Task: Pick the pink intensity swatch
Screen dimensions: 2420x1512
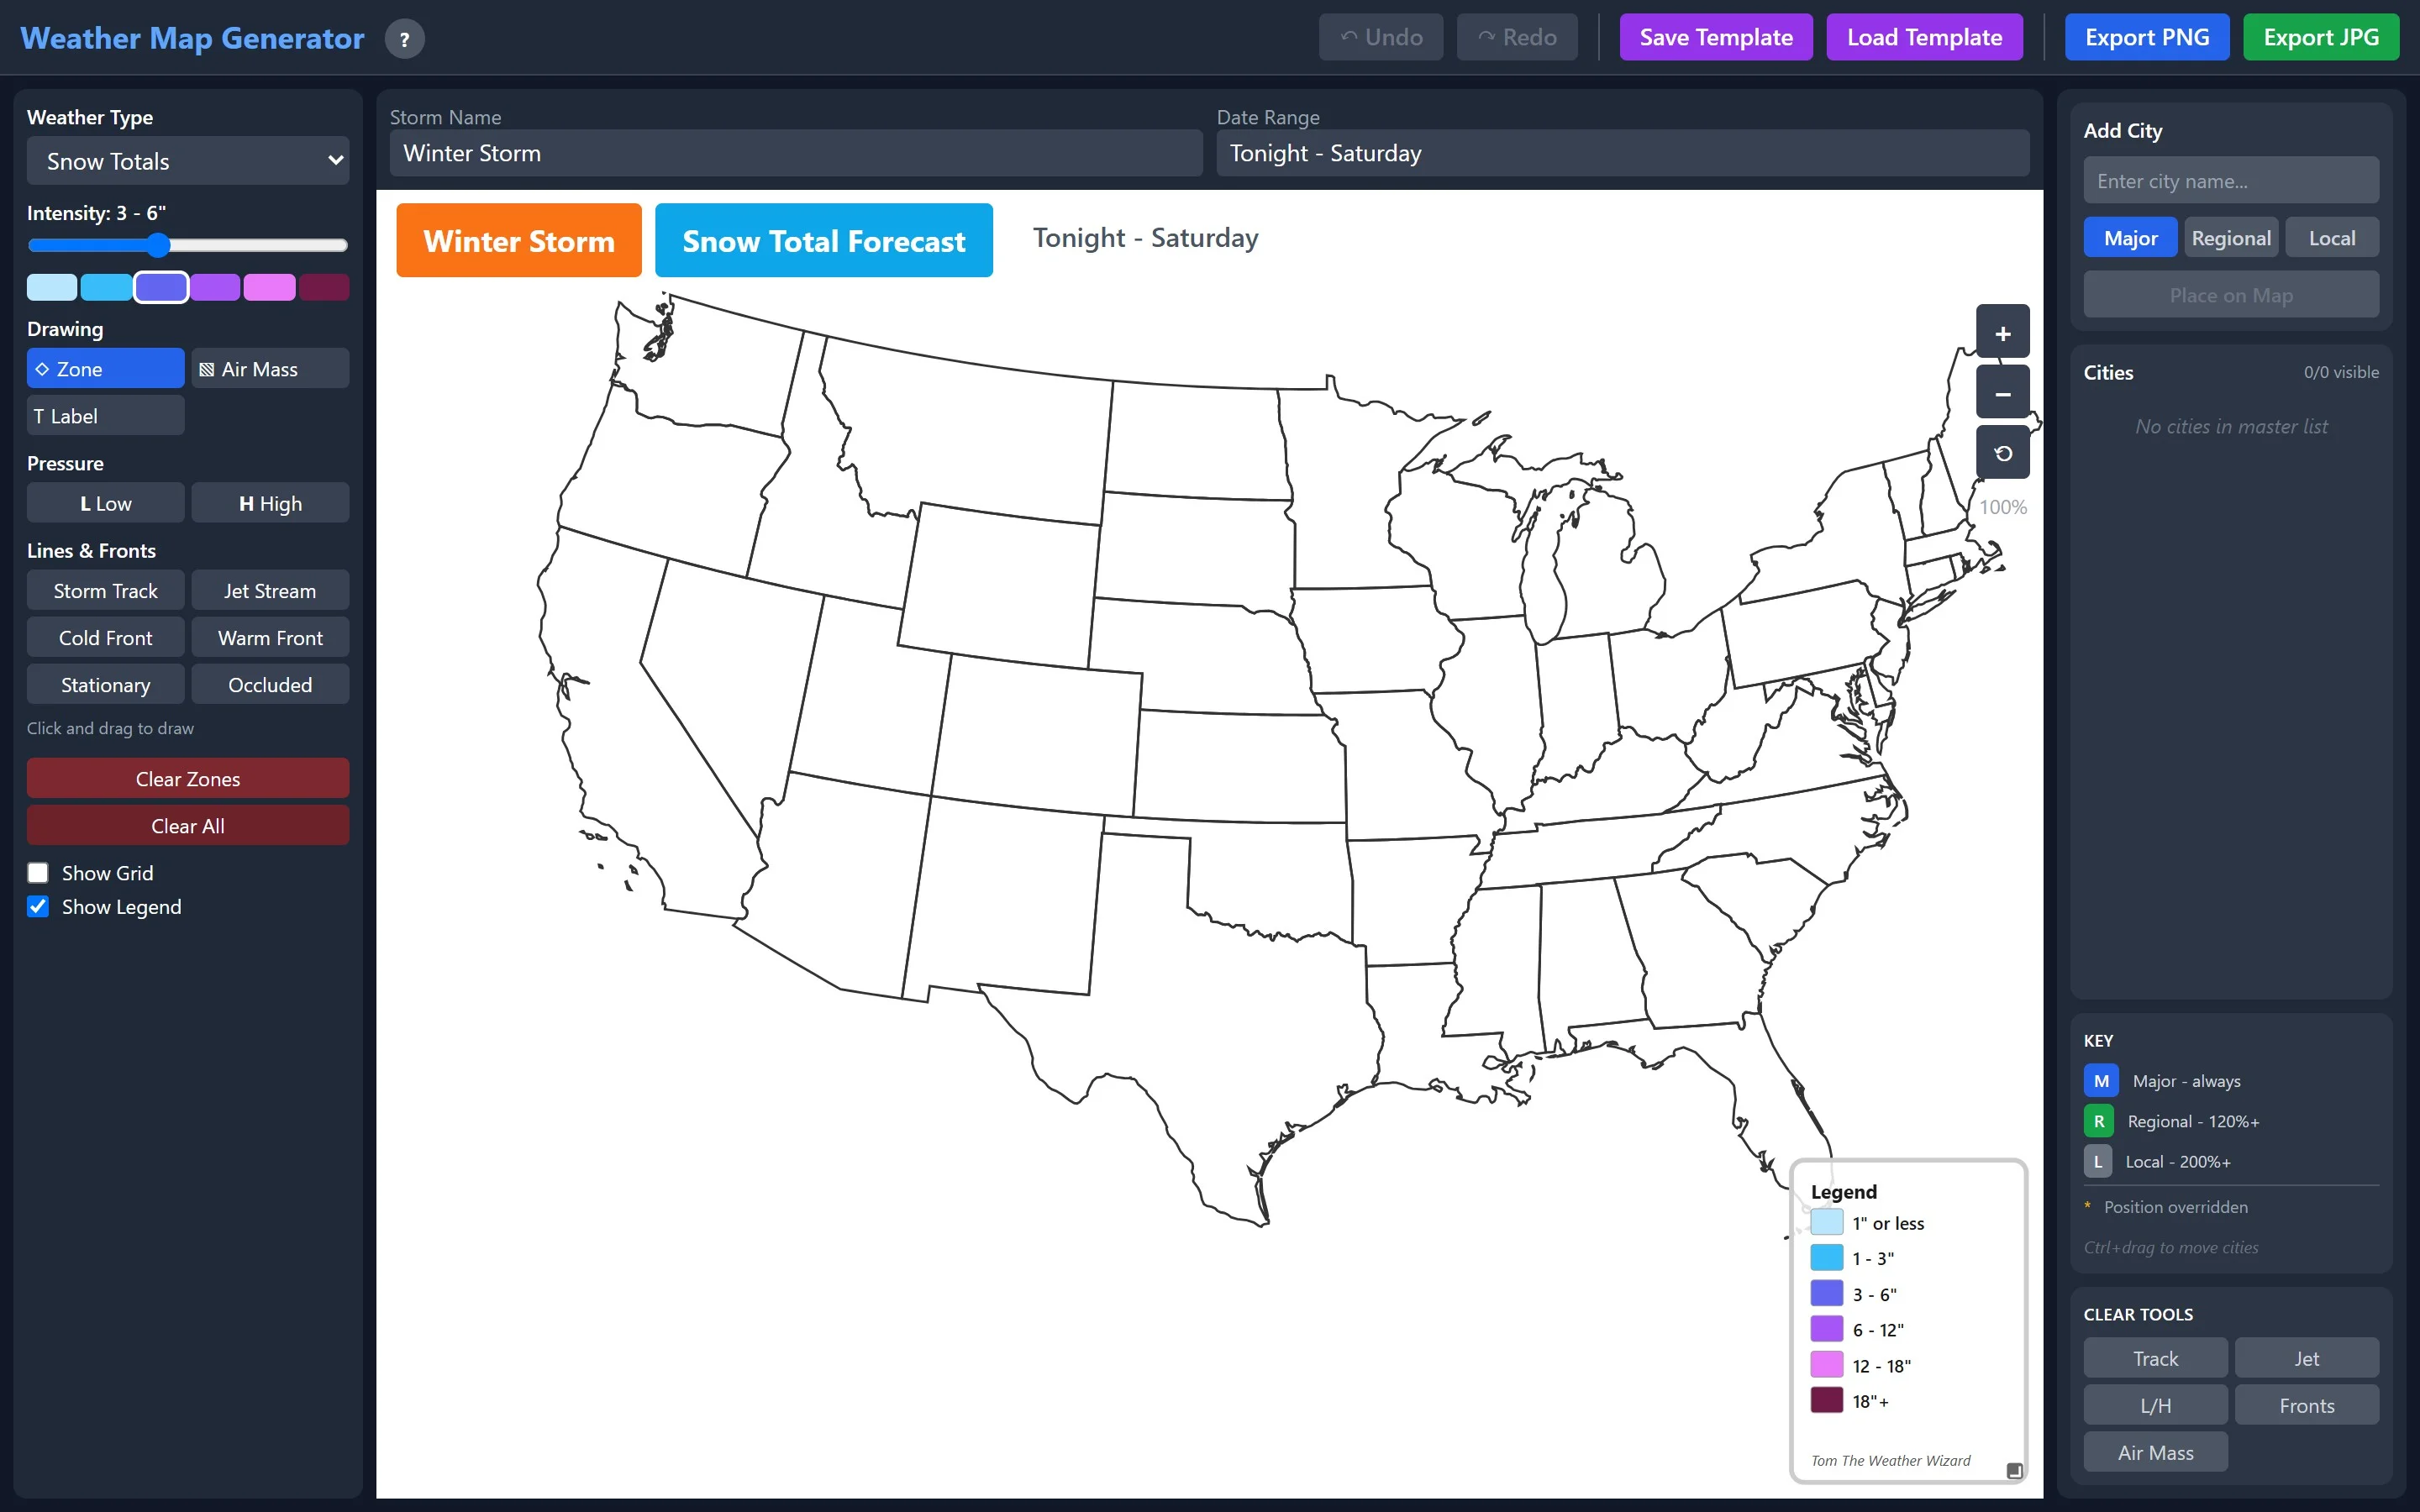Action: 269,287
